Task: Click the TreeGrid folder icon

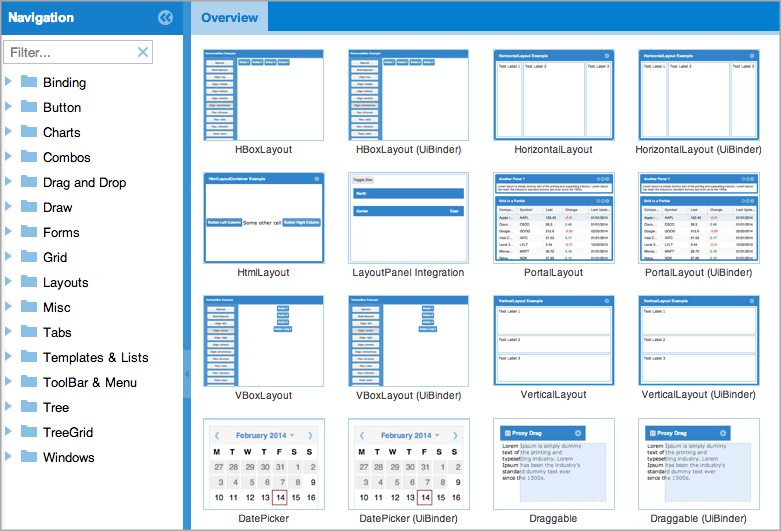Action: point(29,431)
